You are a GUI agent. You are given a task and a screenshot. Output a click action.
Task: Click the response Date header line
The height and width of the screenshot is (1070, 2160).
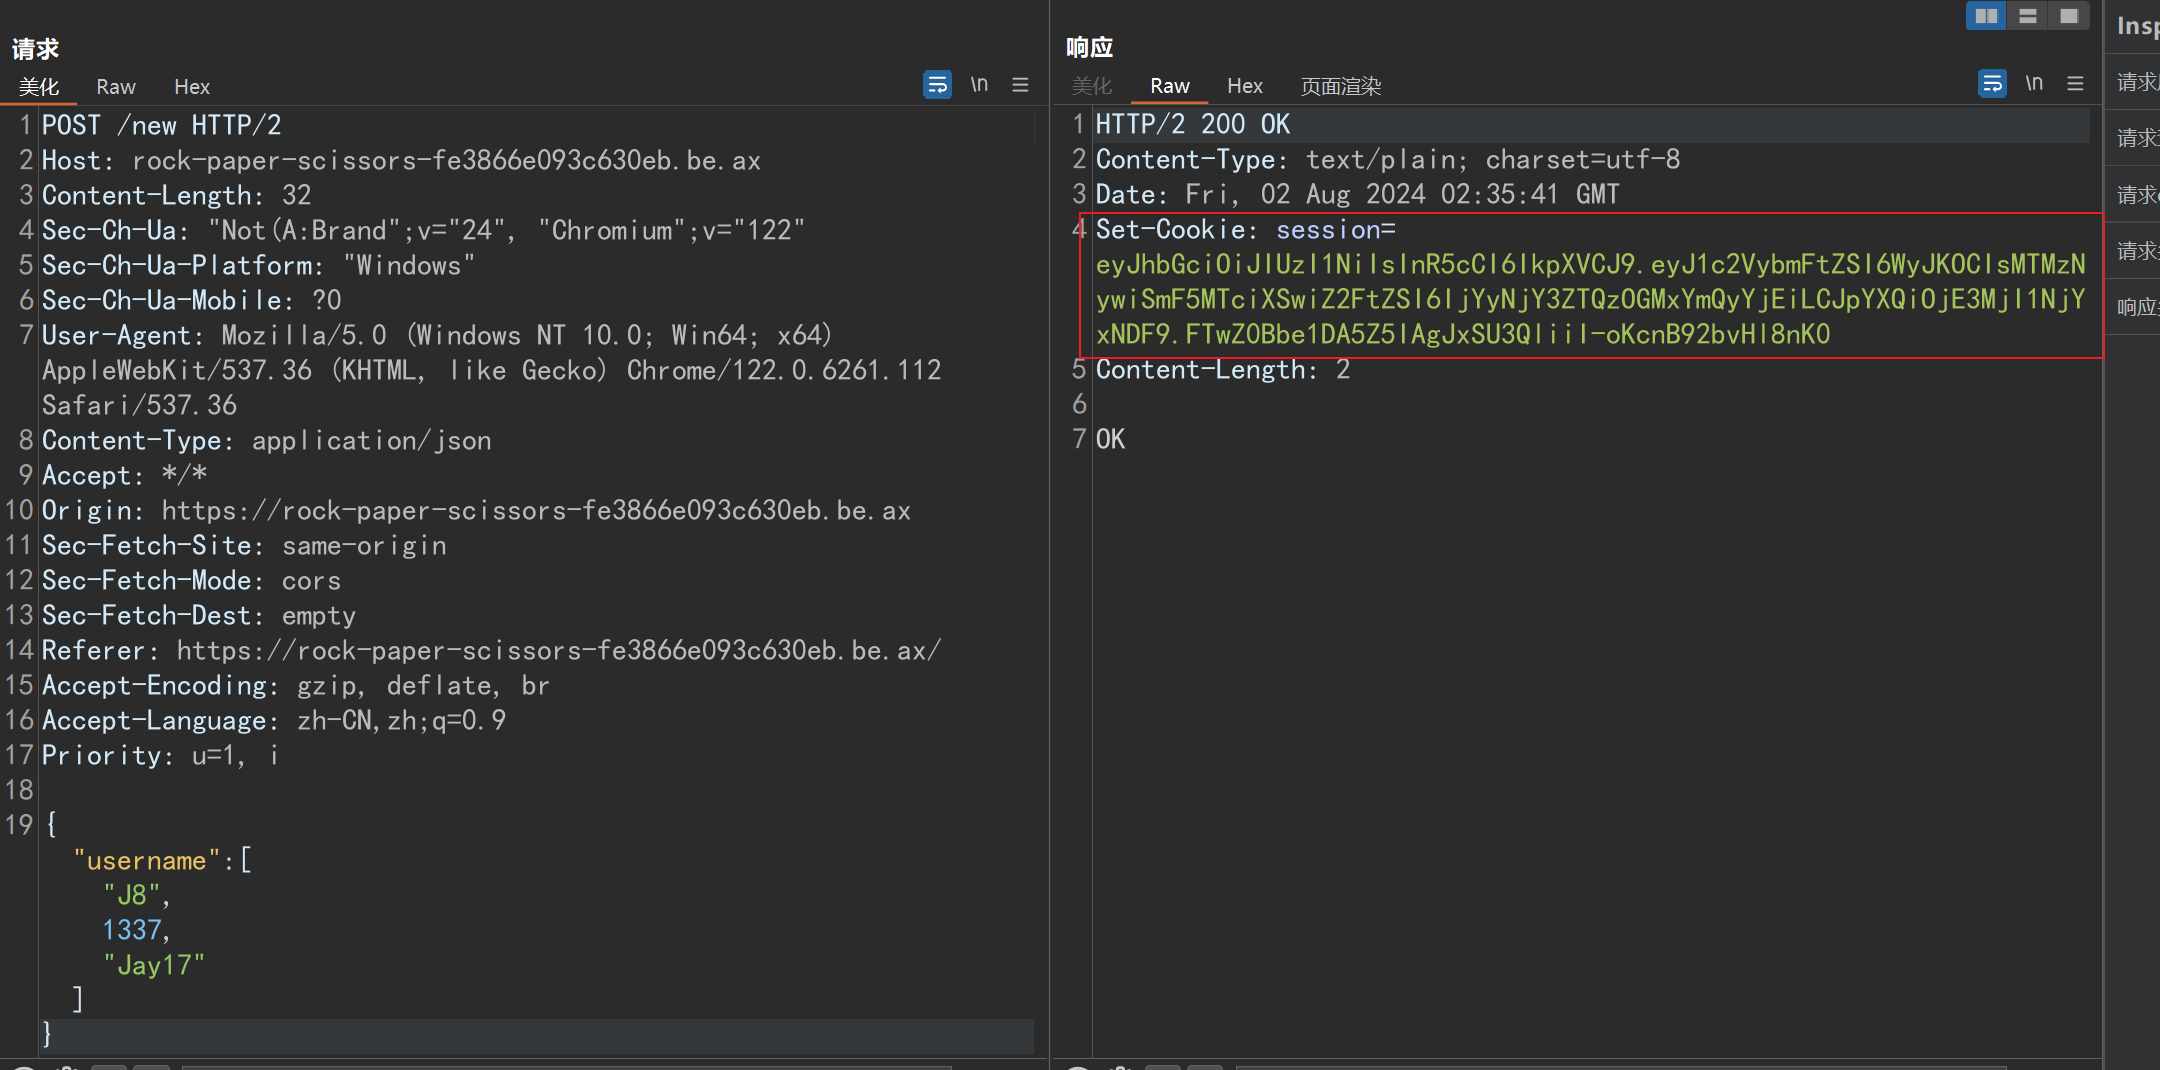coord(1358,194)
